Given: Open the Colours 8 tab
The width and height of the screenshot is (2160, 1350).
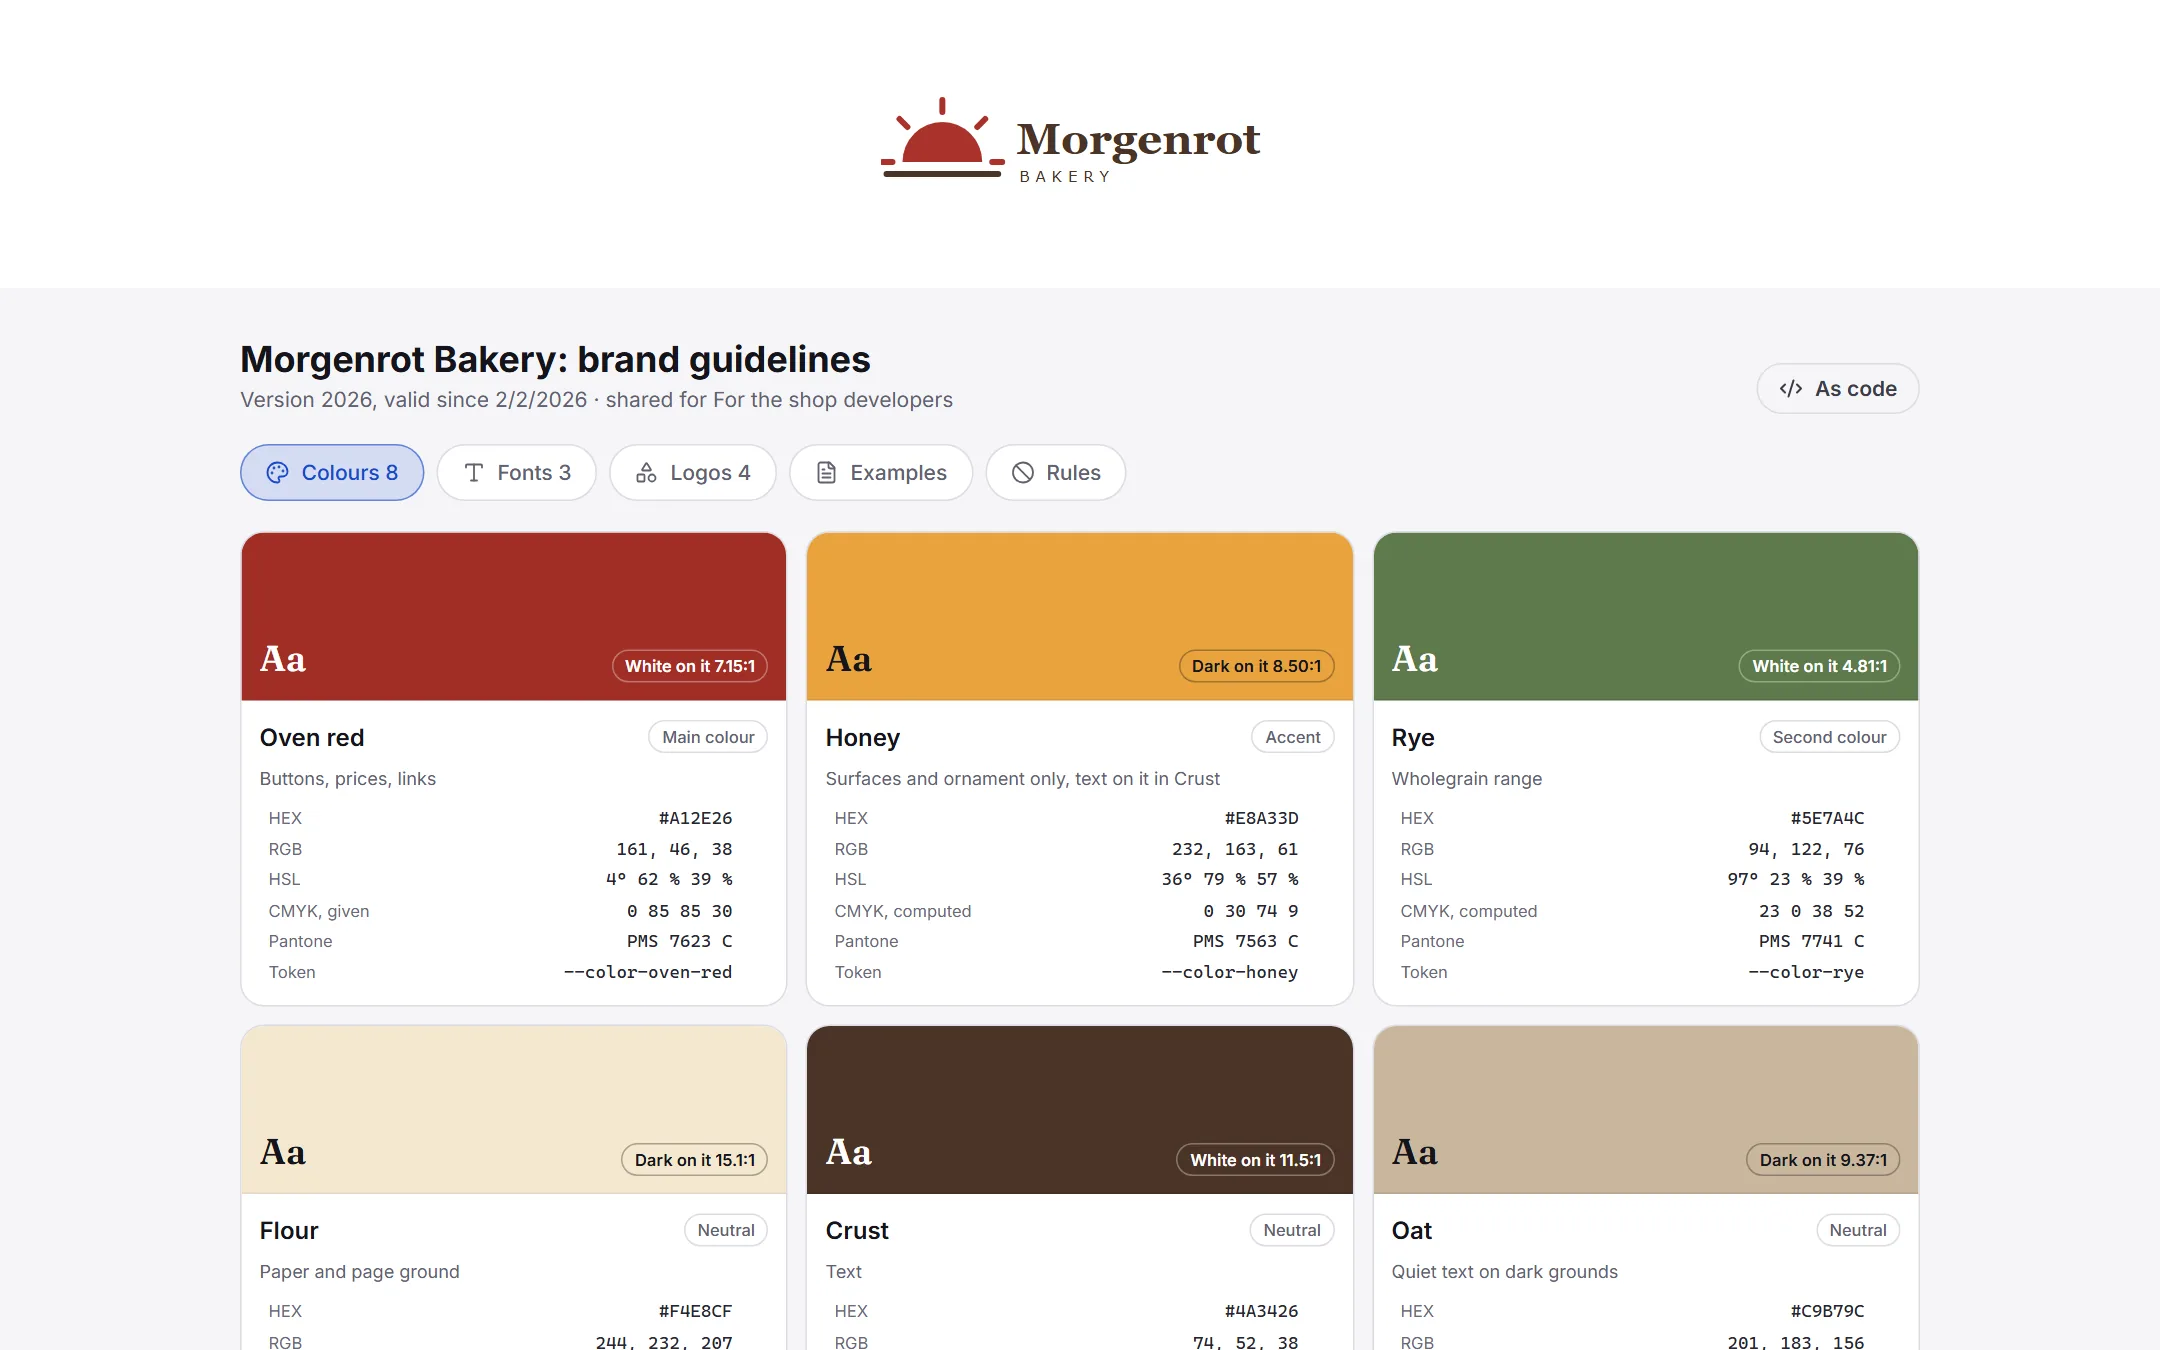Looking at the screenshot, I should (332, 473).
